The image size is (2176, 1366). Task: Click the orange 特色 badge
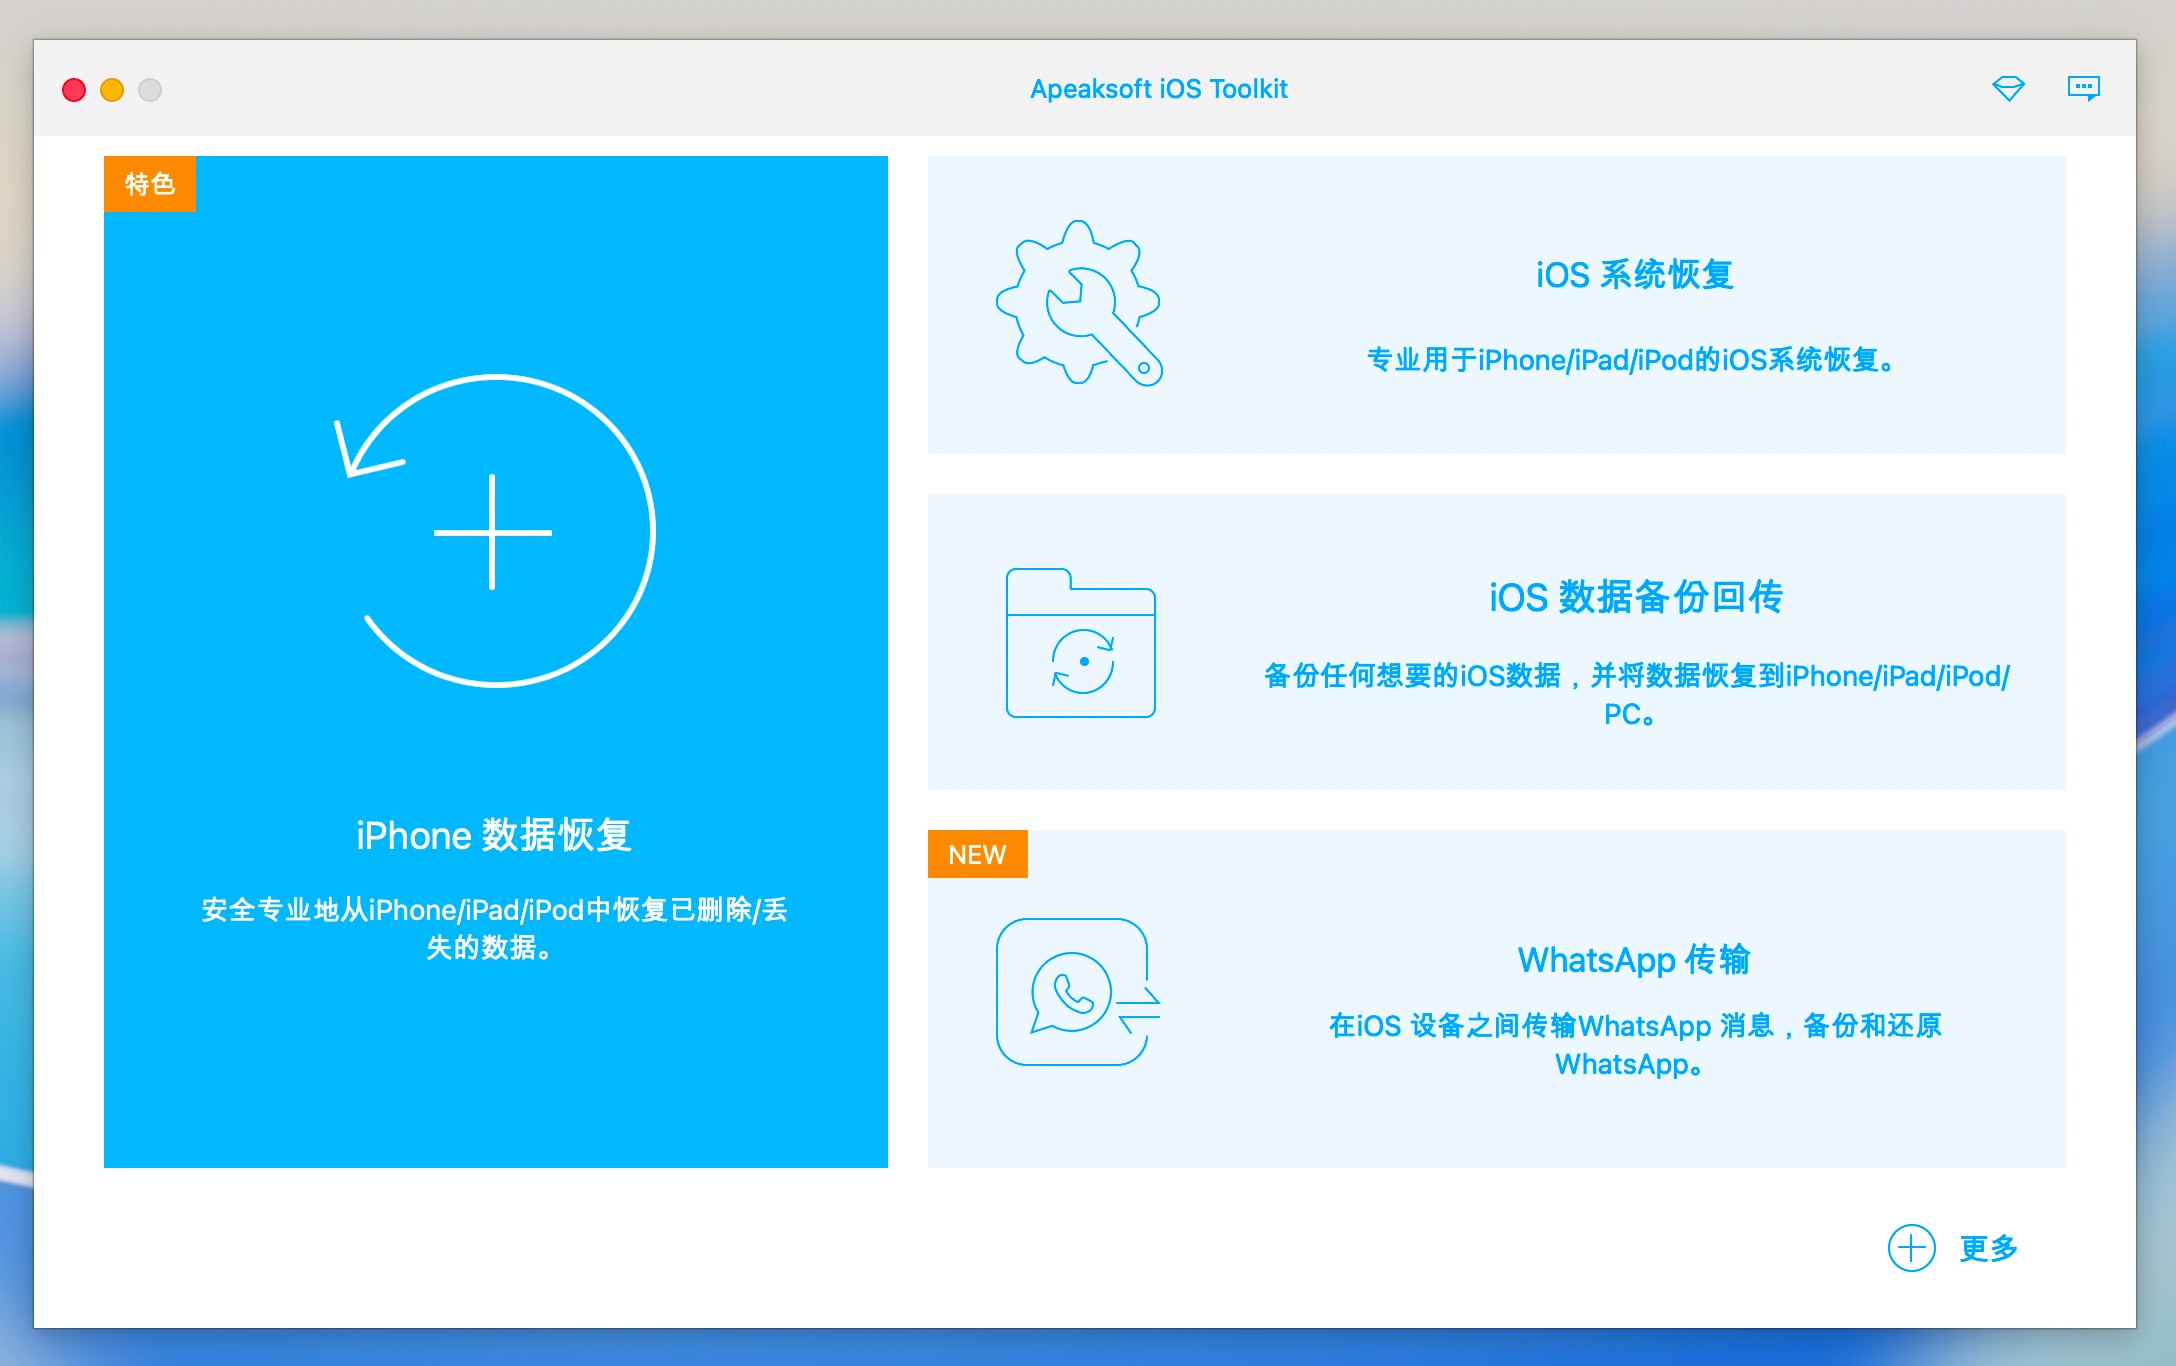(x=150, y=184)
